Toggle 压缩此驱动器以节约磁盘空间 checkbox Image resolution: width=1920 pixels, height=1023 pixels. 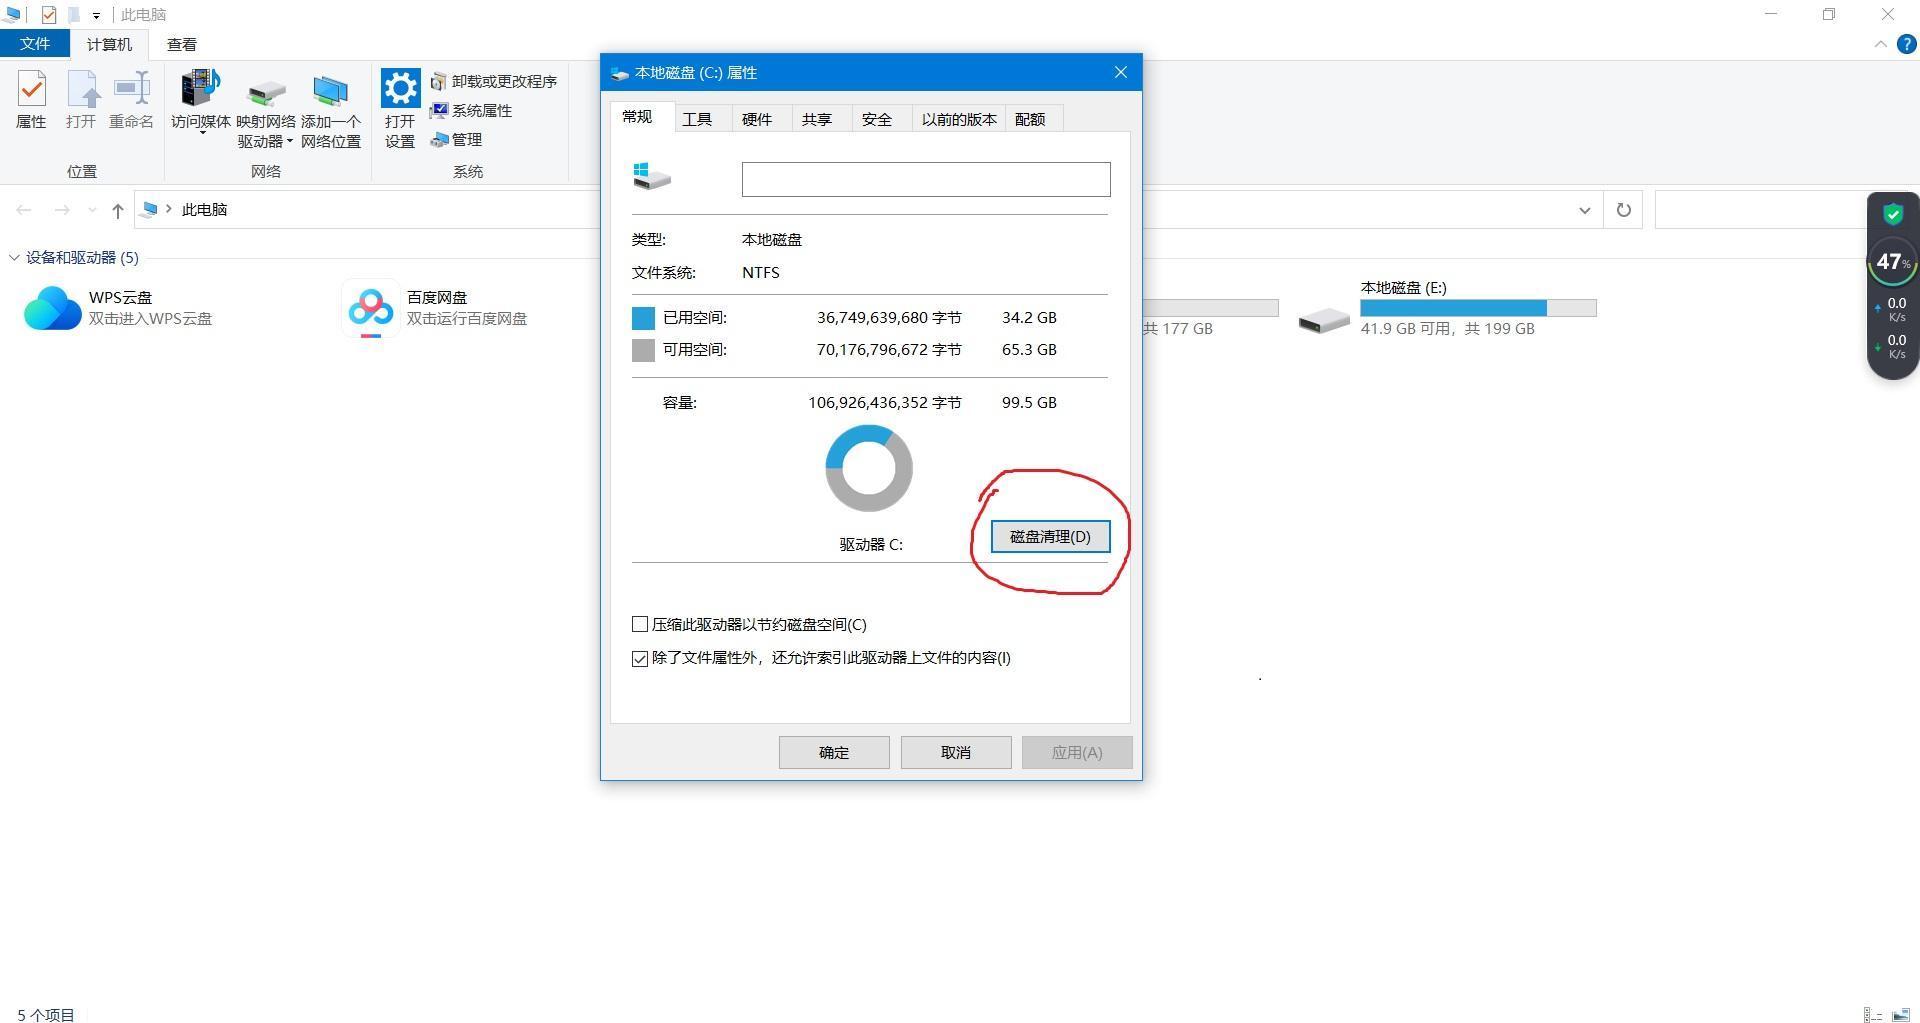(640, 624)
